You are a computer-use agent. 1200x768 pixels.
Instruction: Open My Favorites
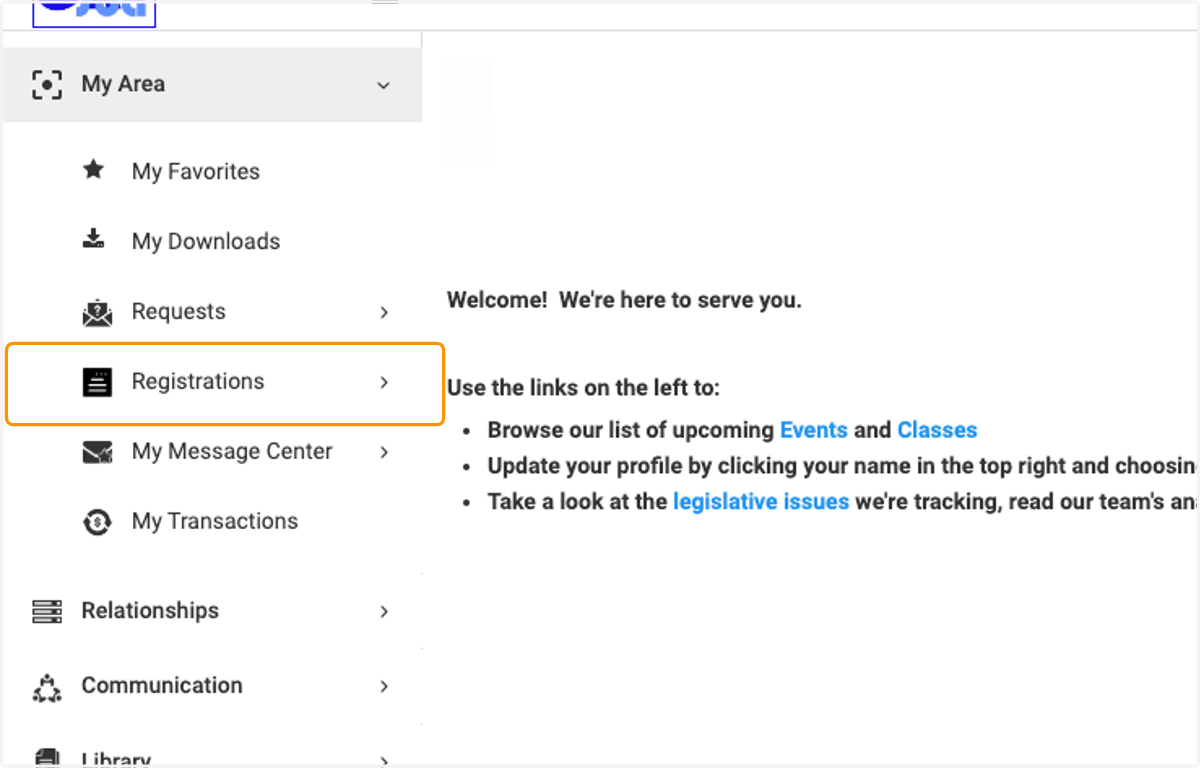(x=196, y=172)
